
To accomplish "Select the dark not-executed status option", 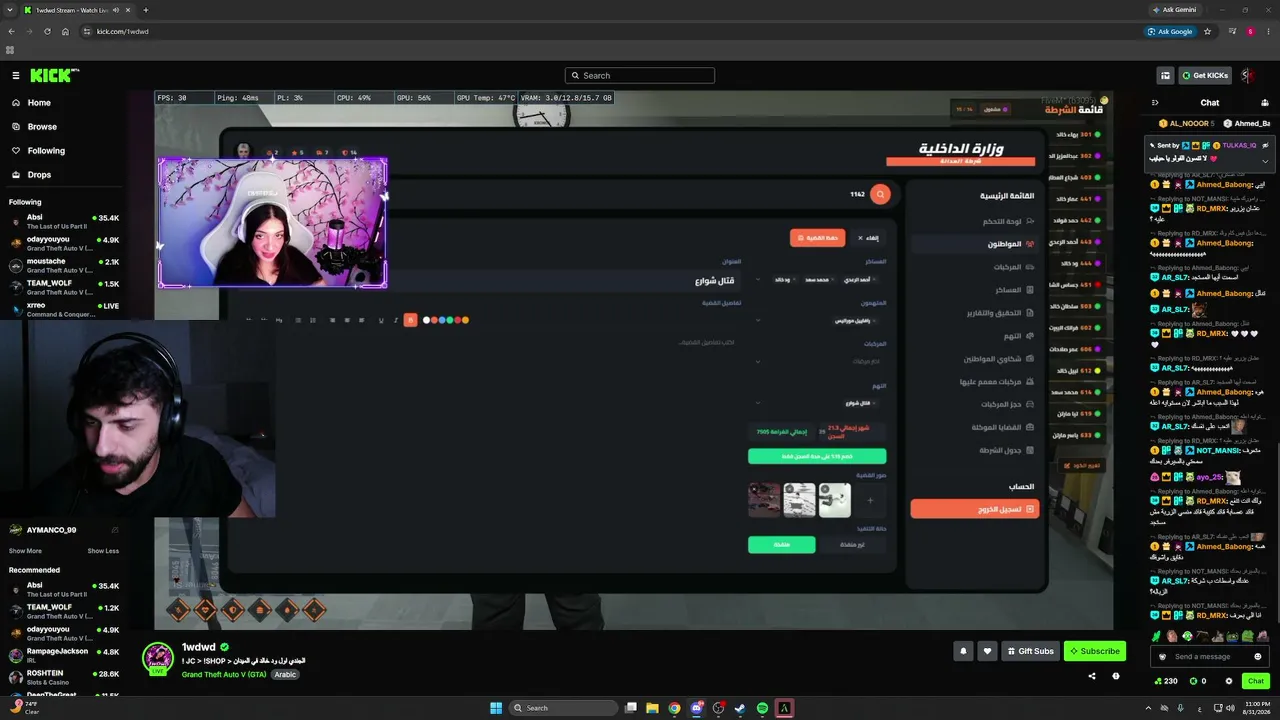I will pos(852,545).
